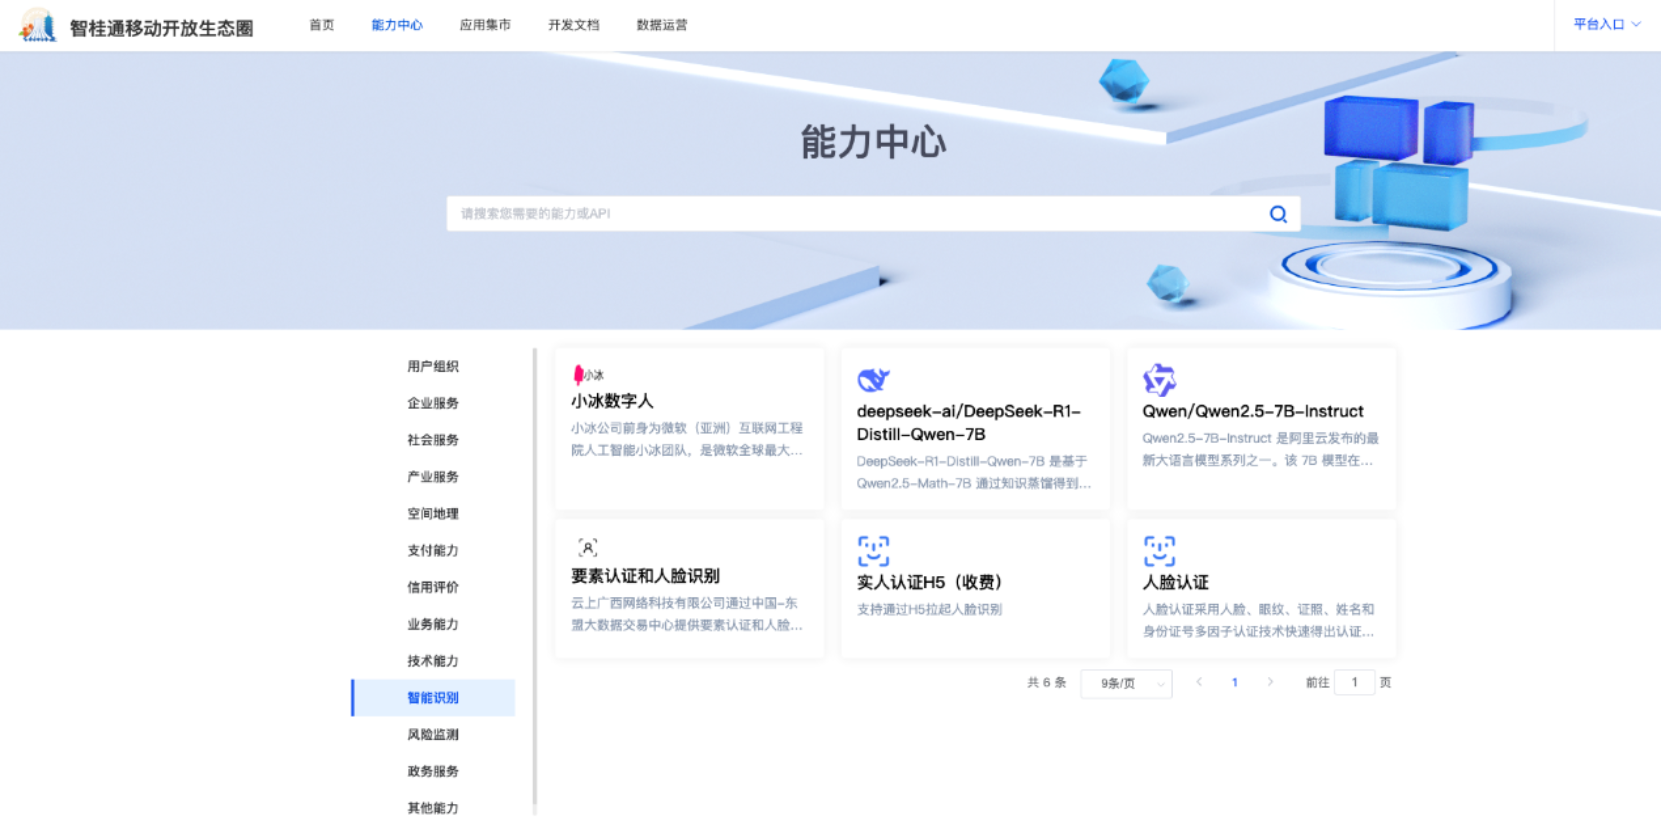
Task: Select 产业服务 category
Action: click(433, 478)
